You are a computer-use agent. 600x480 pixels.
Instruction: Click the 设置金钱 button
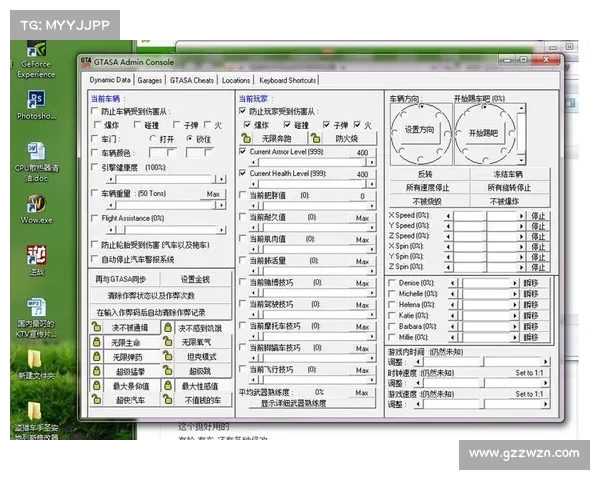click(195, 279)
